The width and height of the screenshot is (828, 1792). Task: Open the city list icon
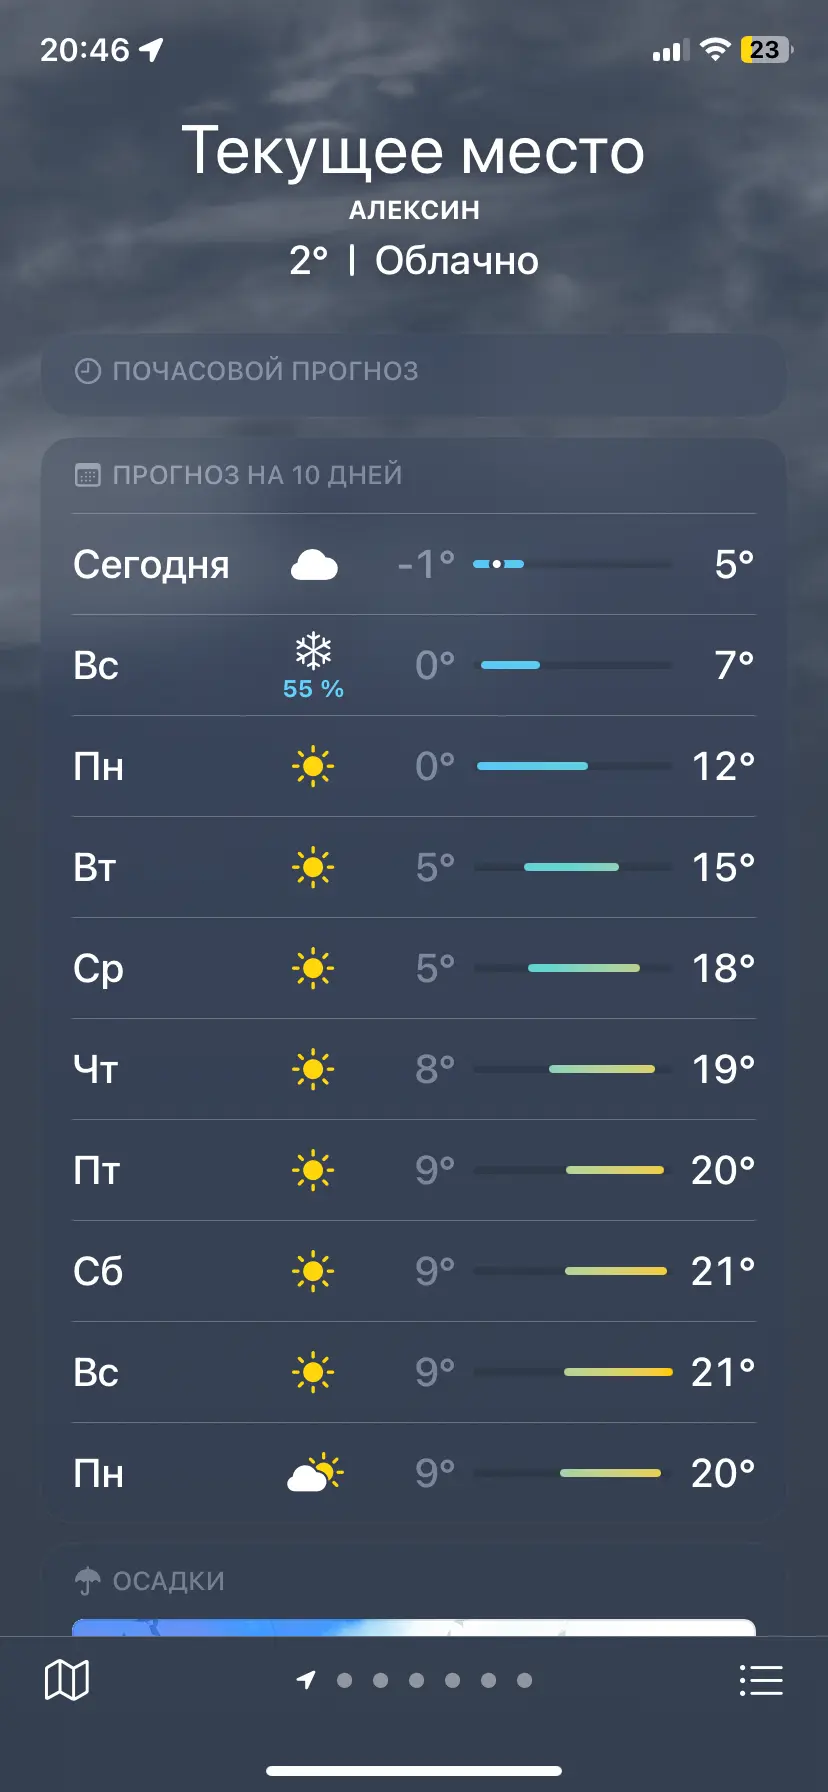[761, 1680]
